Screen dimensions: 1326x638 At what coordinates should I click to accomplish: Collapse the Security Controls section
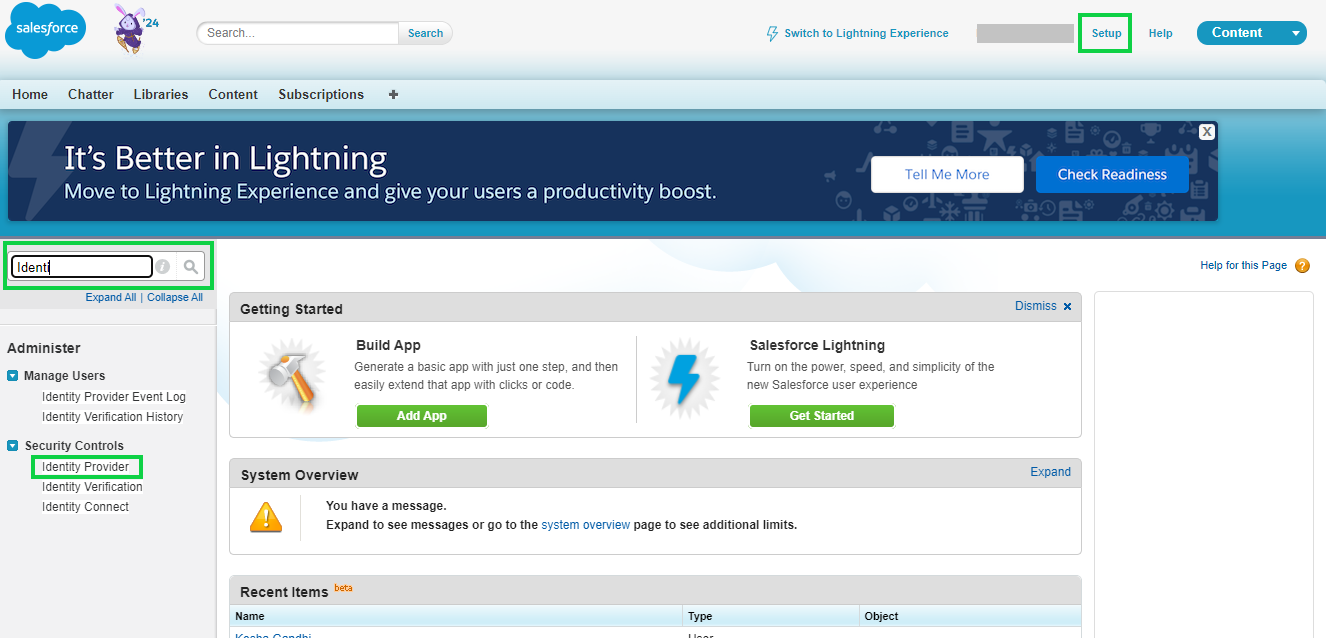[x=12, y=445]
